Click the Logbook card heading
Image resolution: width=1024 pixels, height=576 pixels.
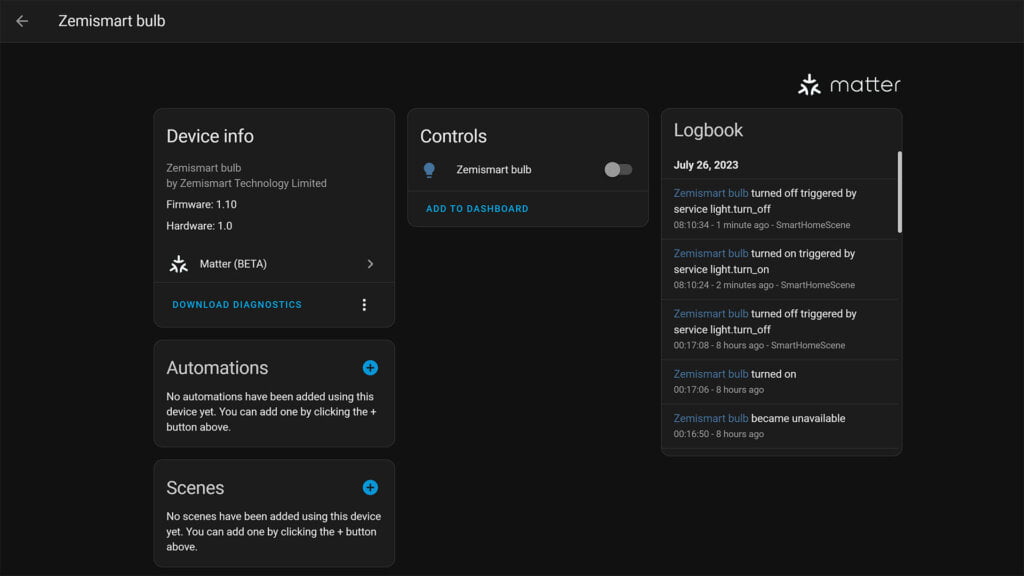pos(708,130)
